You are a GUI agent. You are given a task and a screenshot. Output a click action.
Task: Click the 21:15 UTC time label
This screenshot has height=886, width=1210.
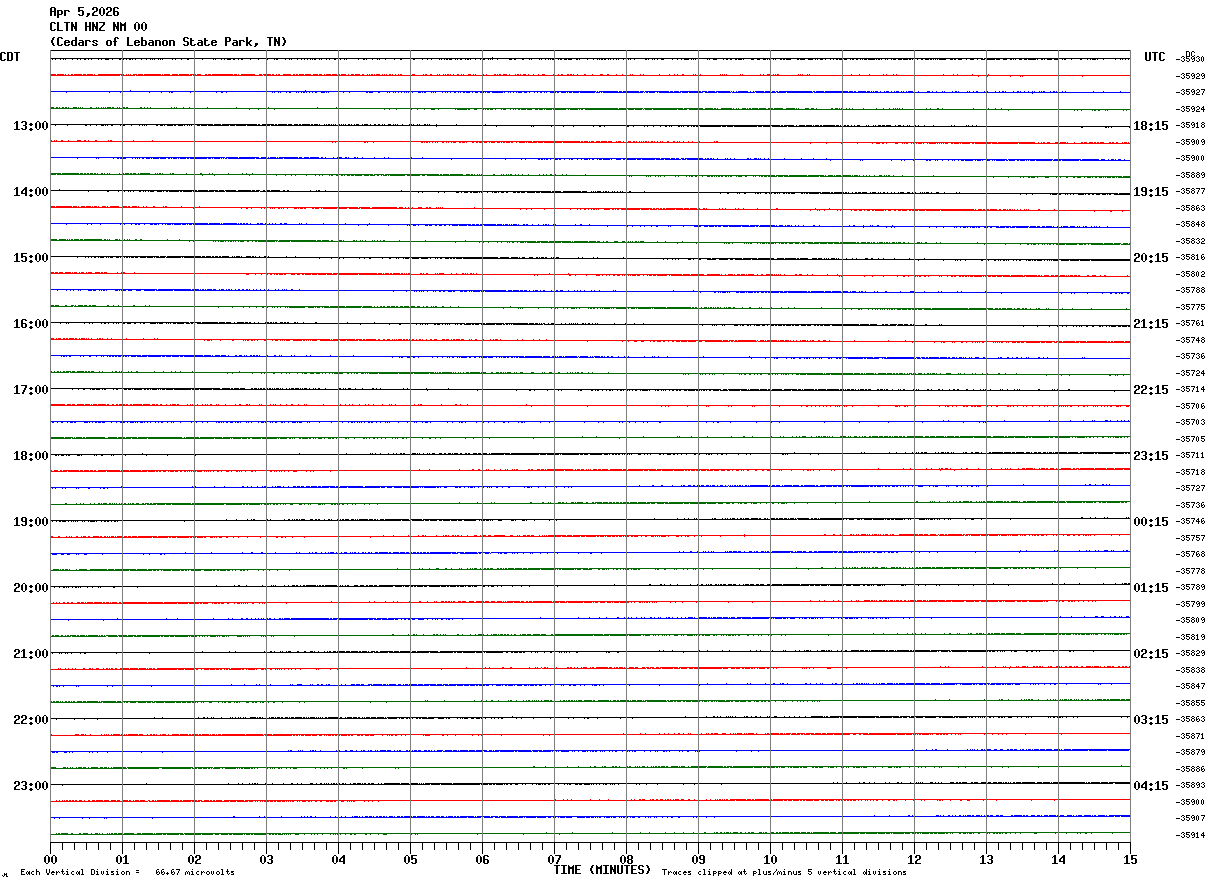coord(1150,324)
